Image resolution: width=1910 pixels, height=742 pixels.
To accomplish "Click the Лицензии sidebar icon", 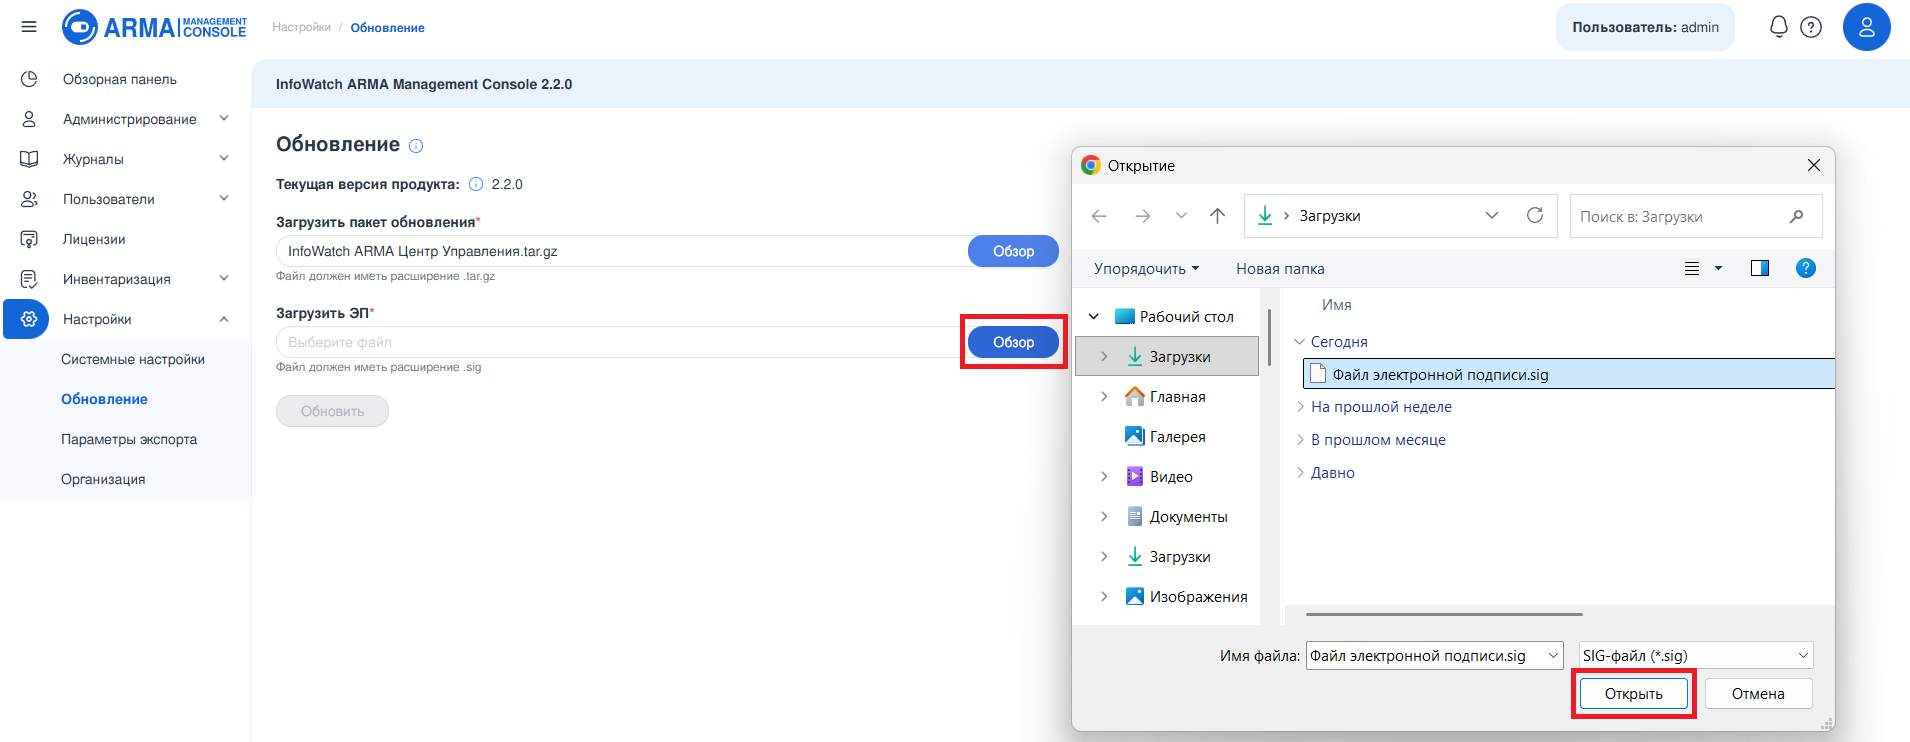I will coord(29,239).
